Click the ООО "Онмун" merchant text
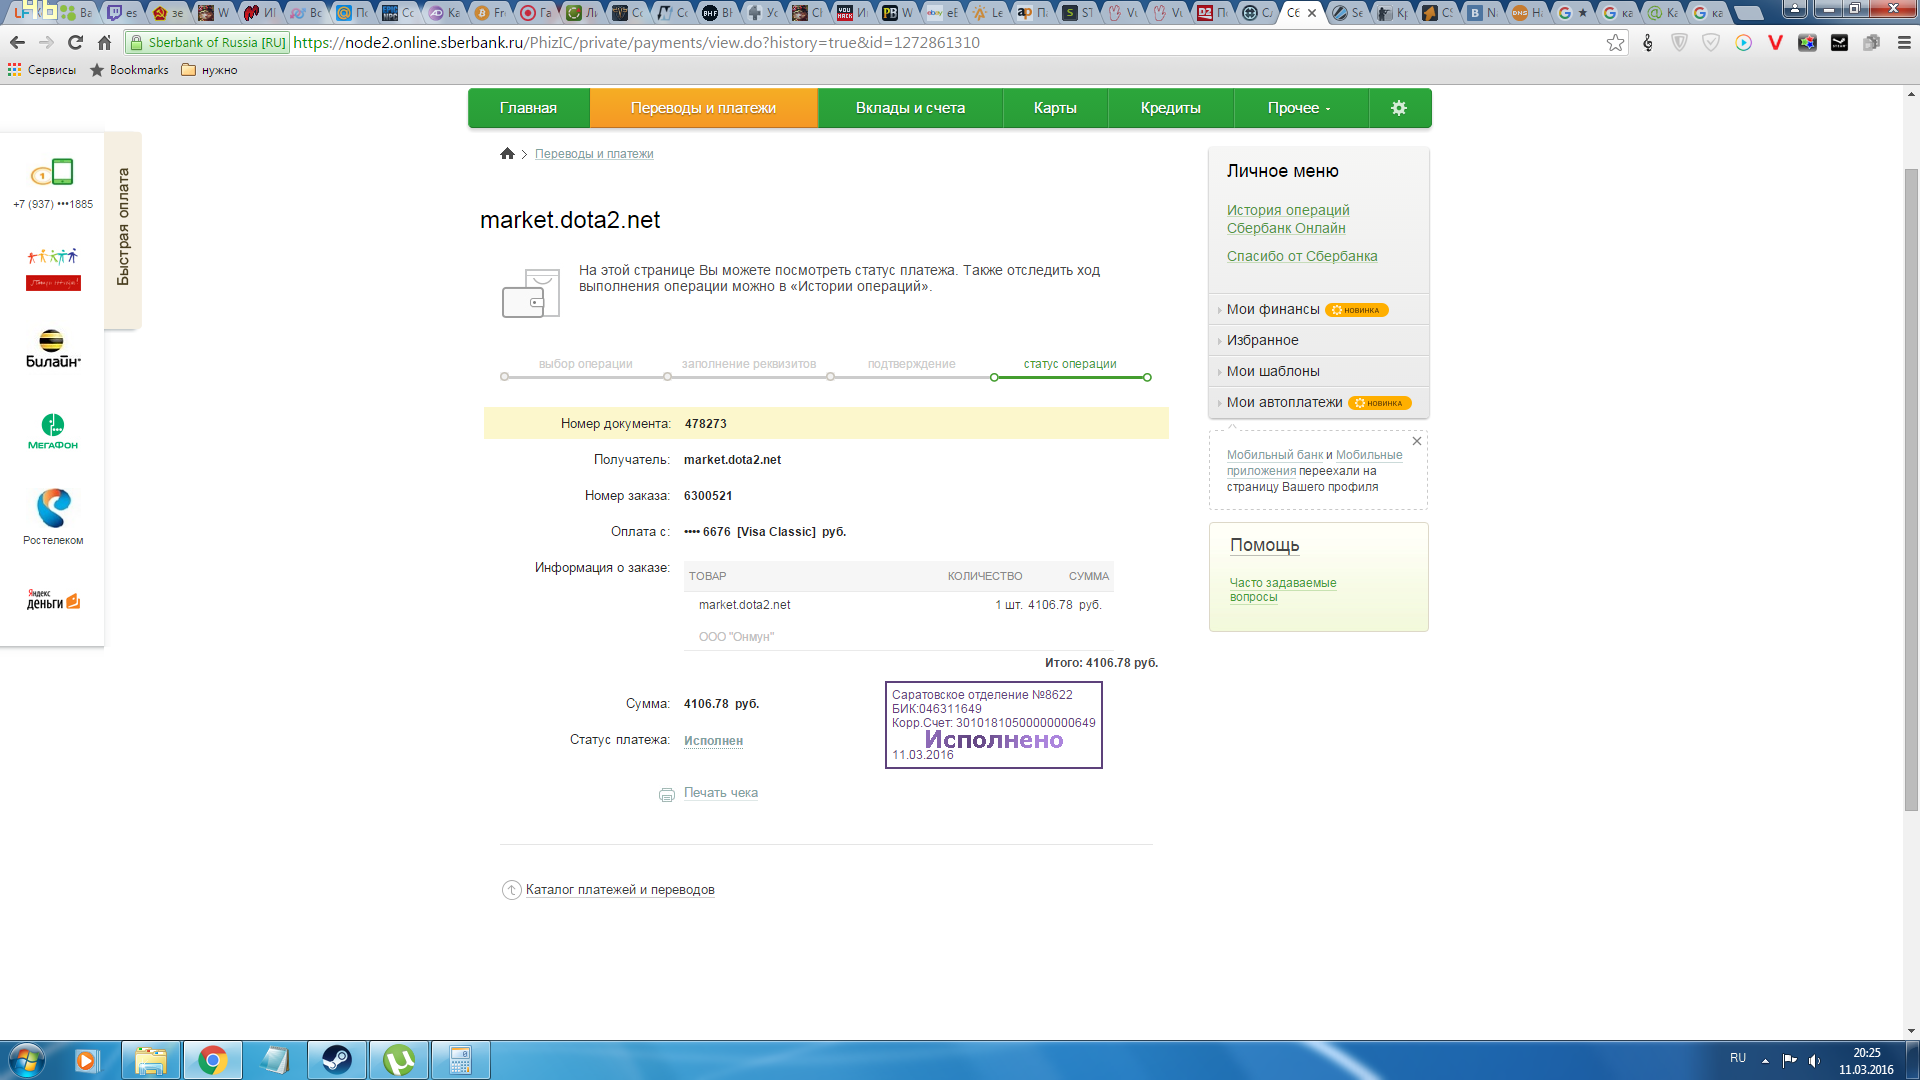Screen dimensions: 1920x1080 point(736,637)
